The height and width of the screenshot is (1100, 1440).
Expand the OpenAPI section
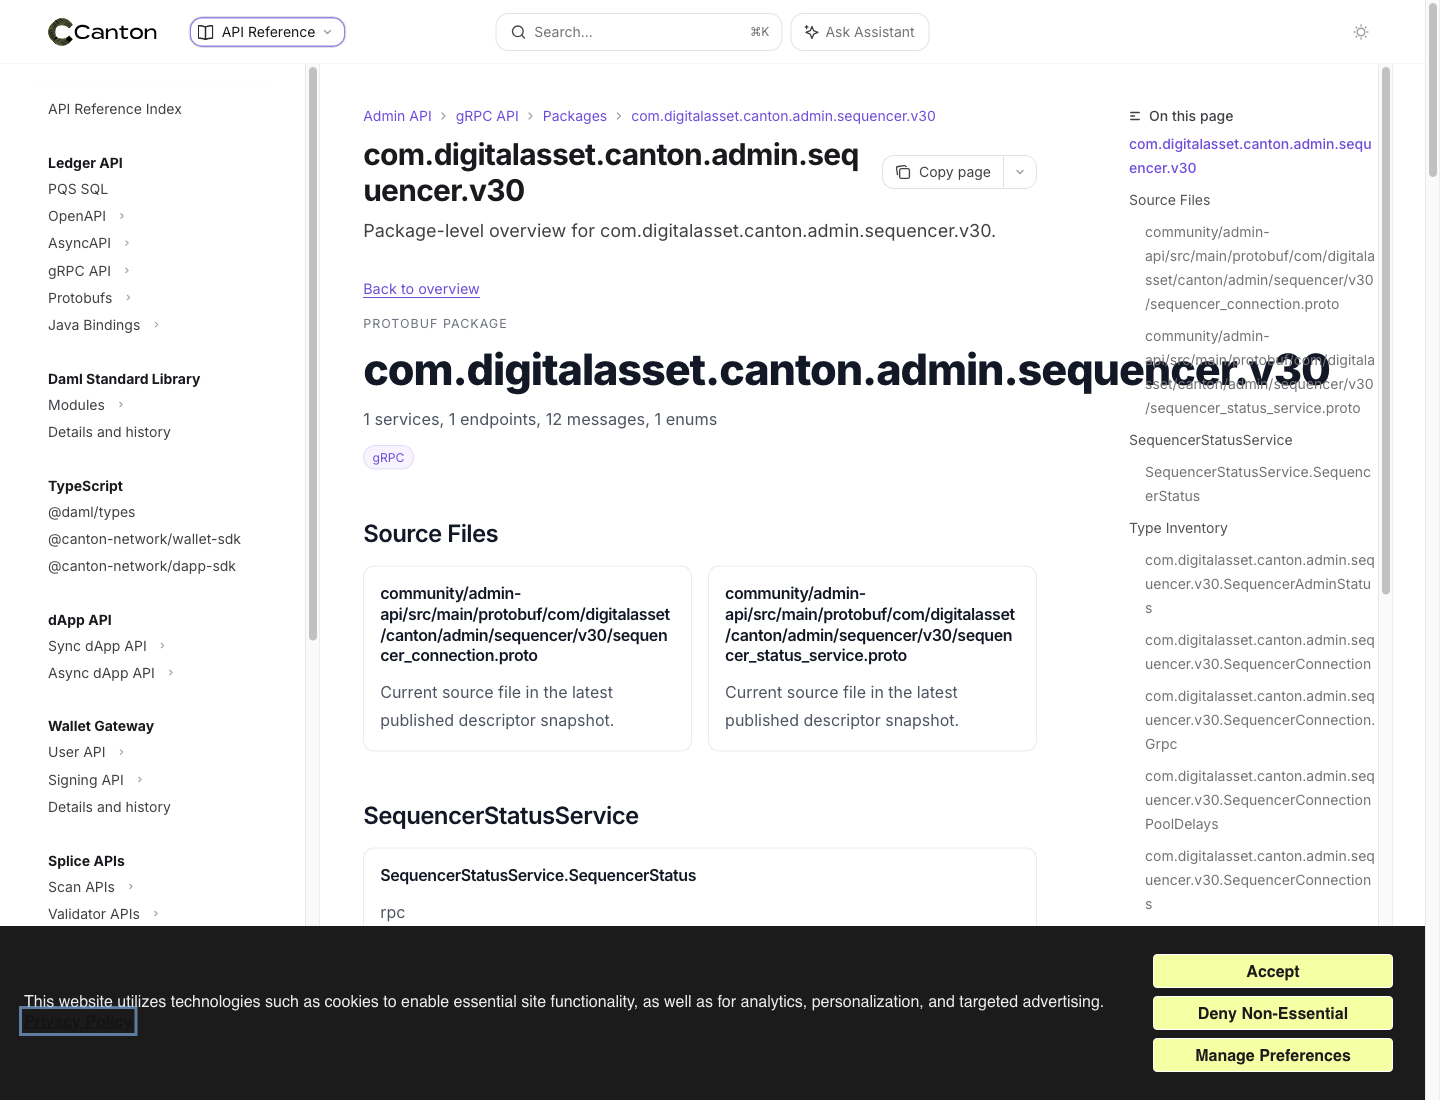[x=87, y=216]
